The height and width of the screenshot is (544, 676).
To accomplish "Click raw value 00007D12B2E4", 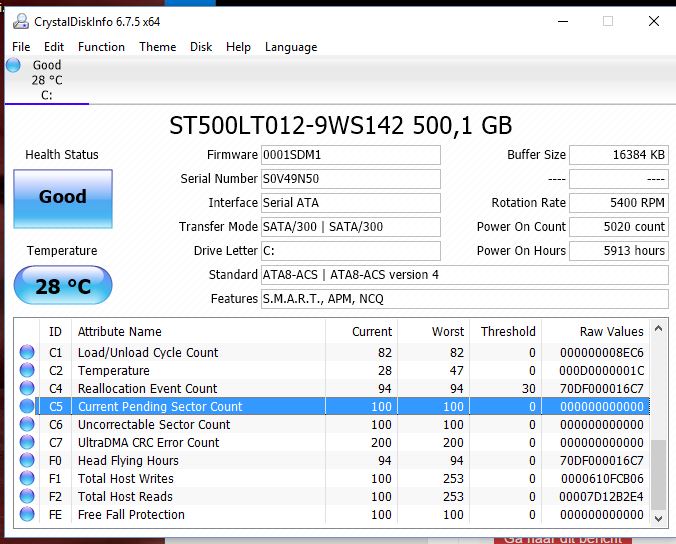I will pos(601,497).
